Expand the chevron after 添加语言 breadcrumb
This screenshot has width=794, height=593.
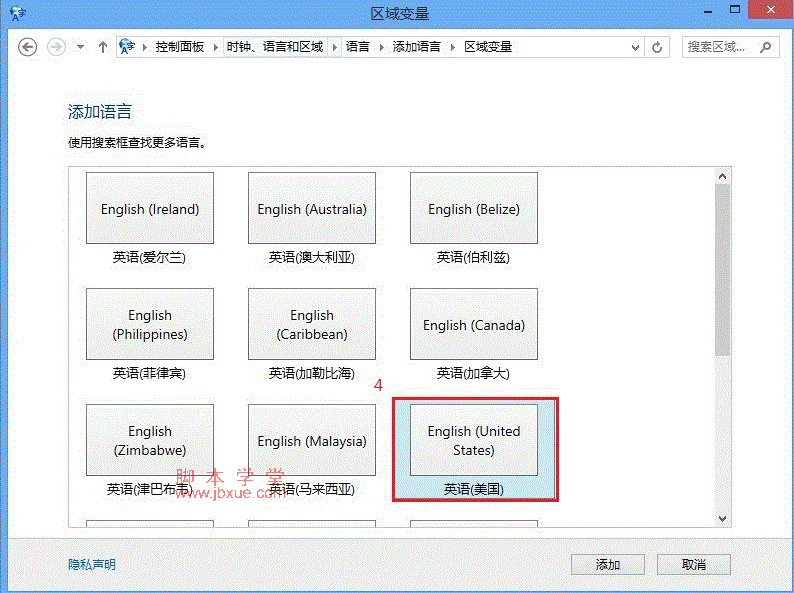[453, 47]
